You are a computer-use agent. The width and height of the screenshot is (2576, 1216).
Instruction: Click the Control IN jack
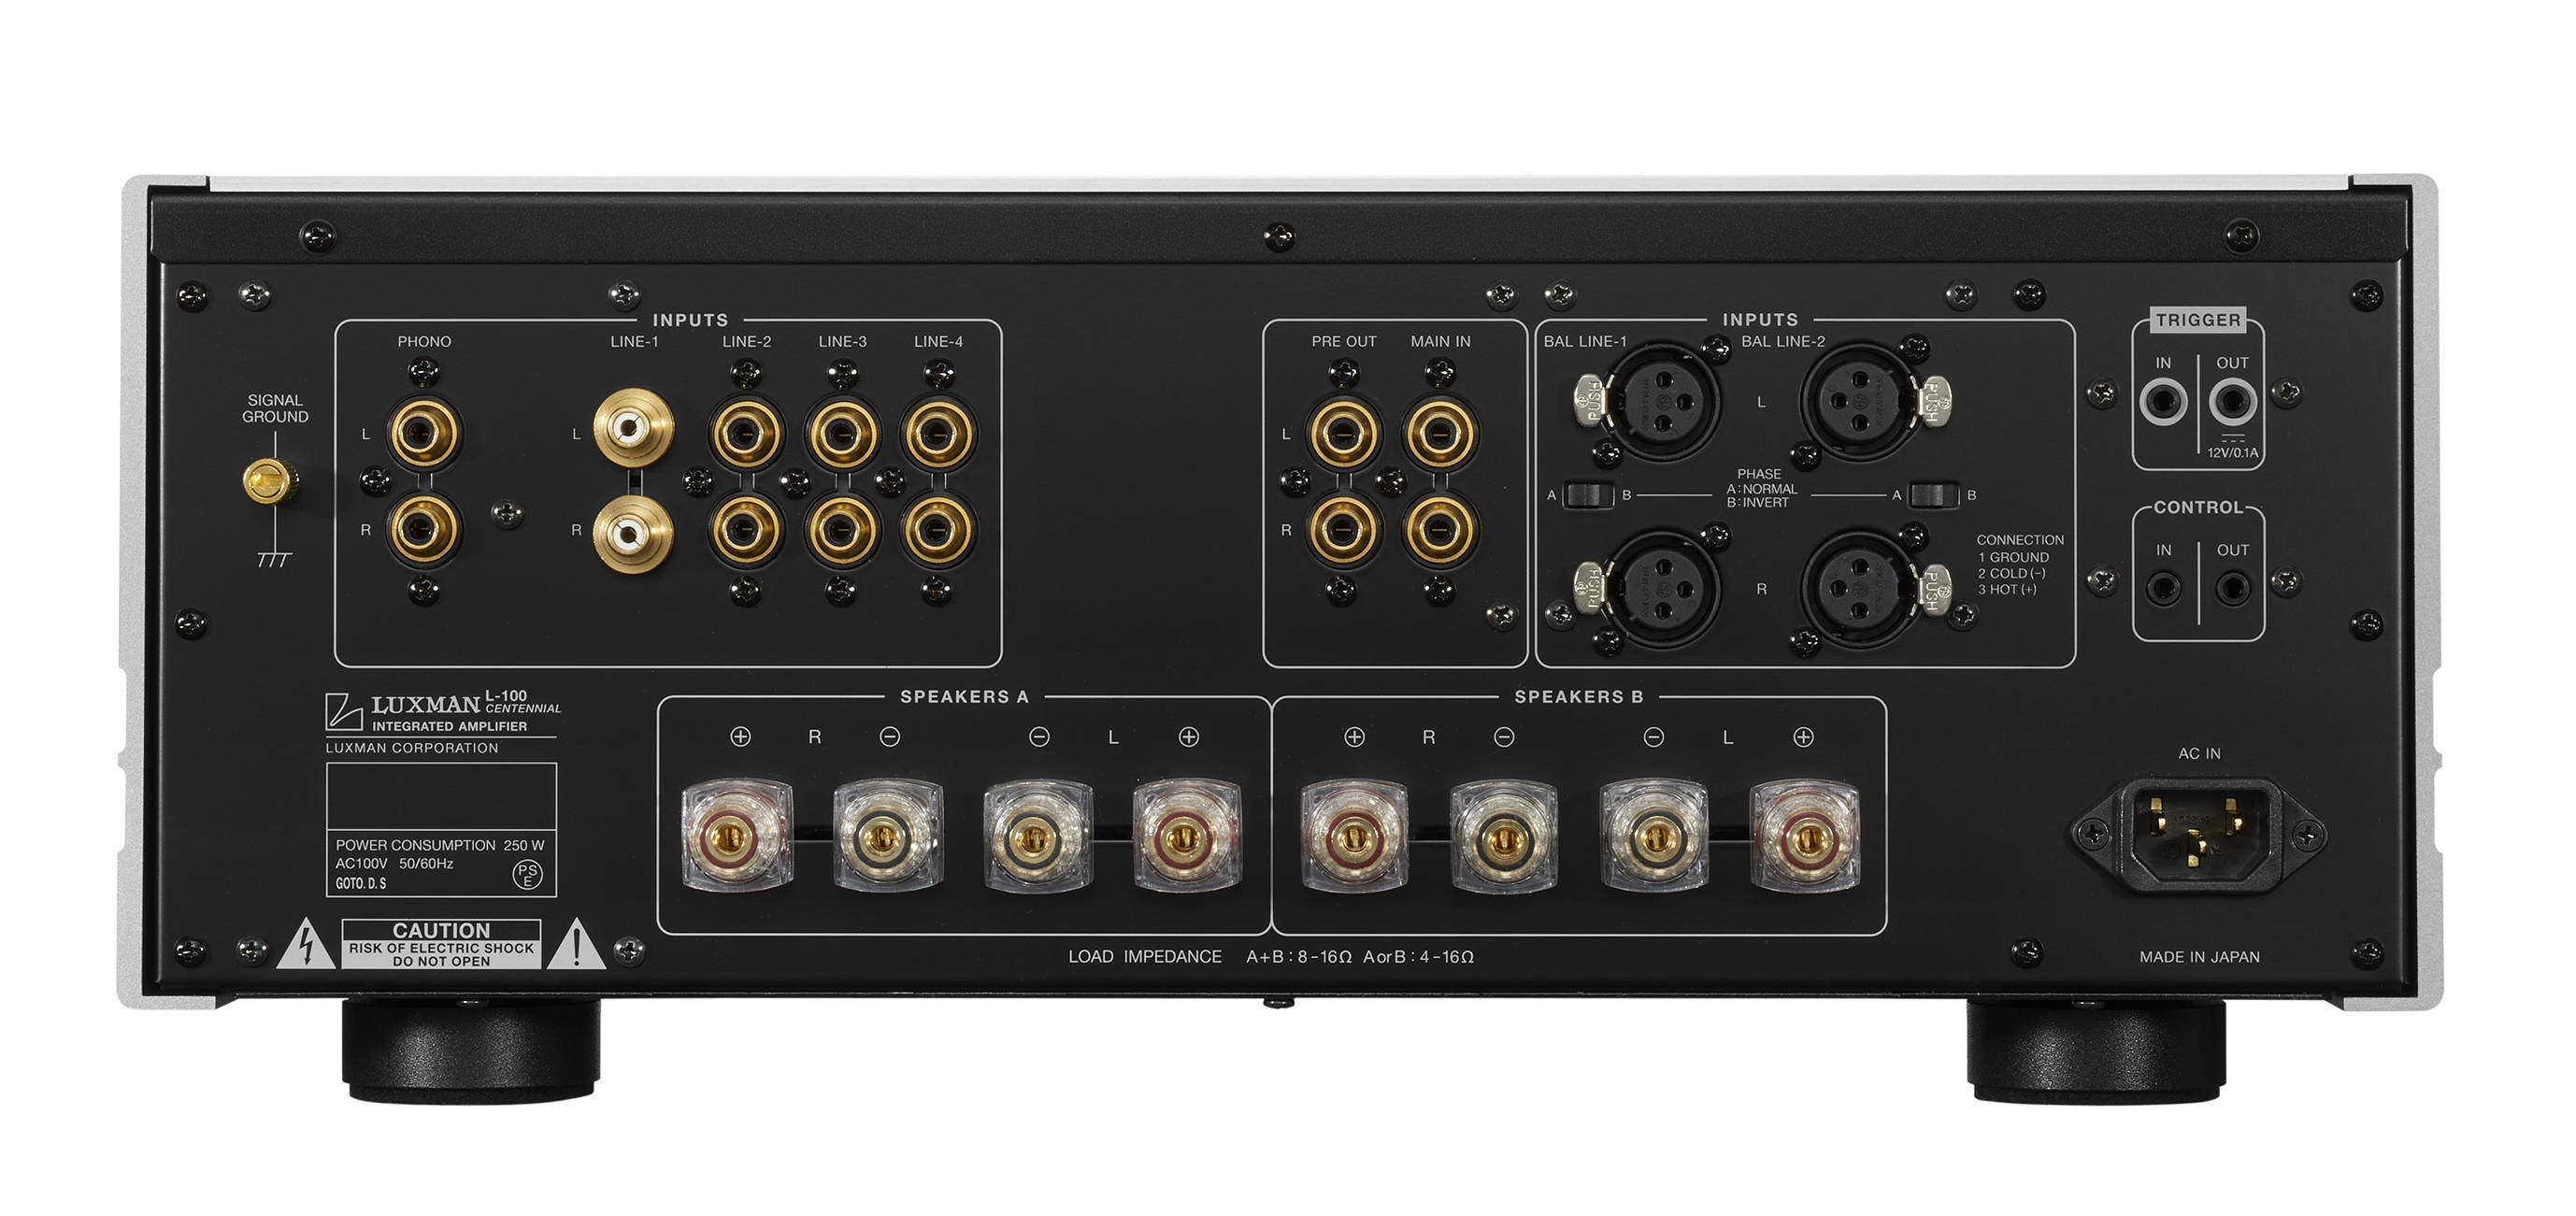[2163, 587]
